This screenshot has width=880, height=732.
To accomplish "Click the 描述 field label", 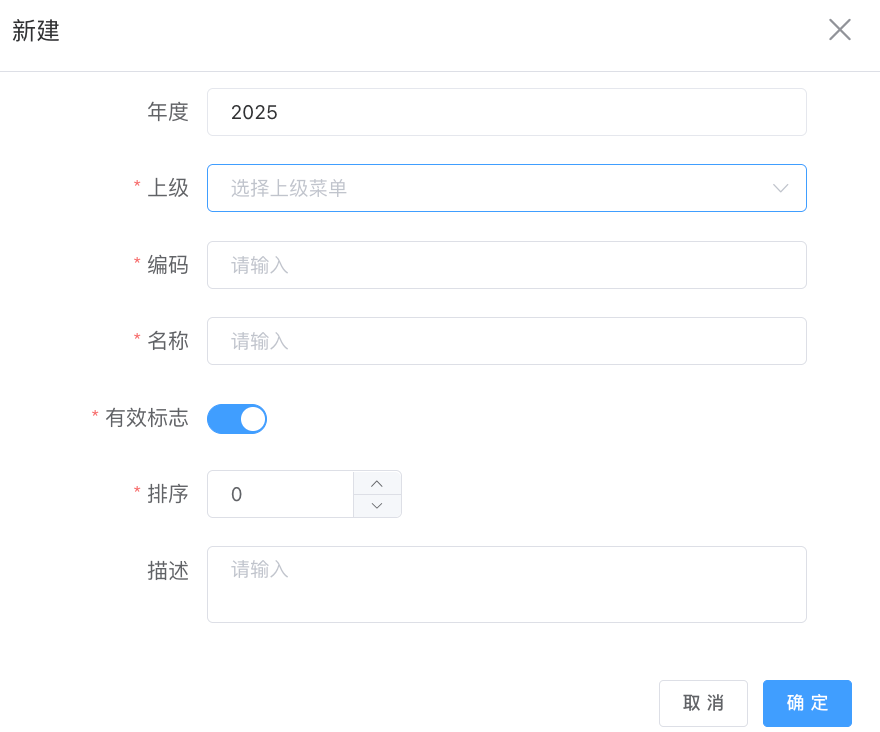I will tap(168, 571).
